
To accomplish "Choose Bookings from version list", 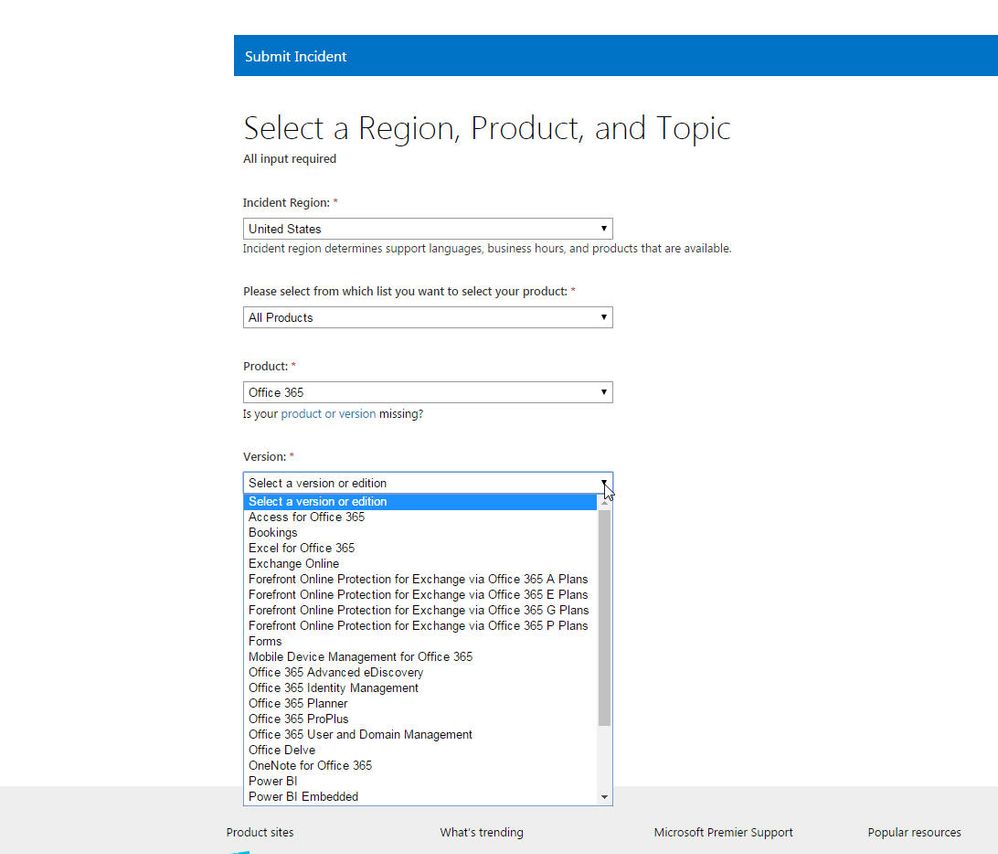I will click(420, 533).
